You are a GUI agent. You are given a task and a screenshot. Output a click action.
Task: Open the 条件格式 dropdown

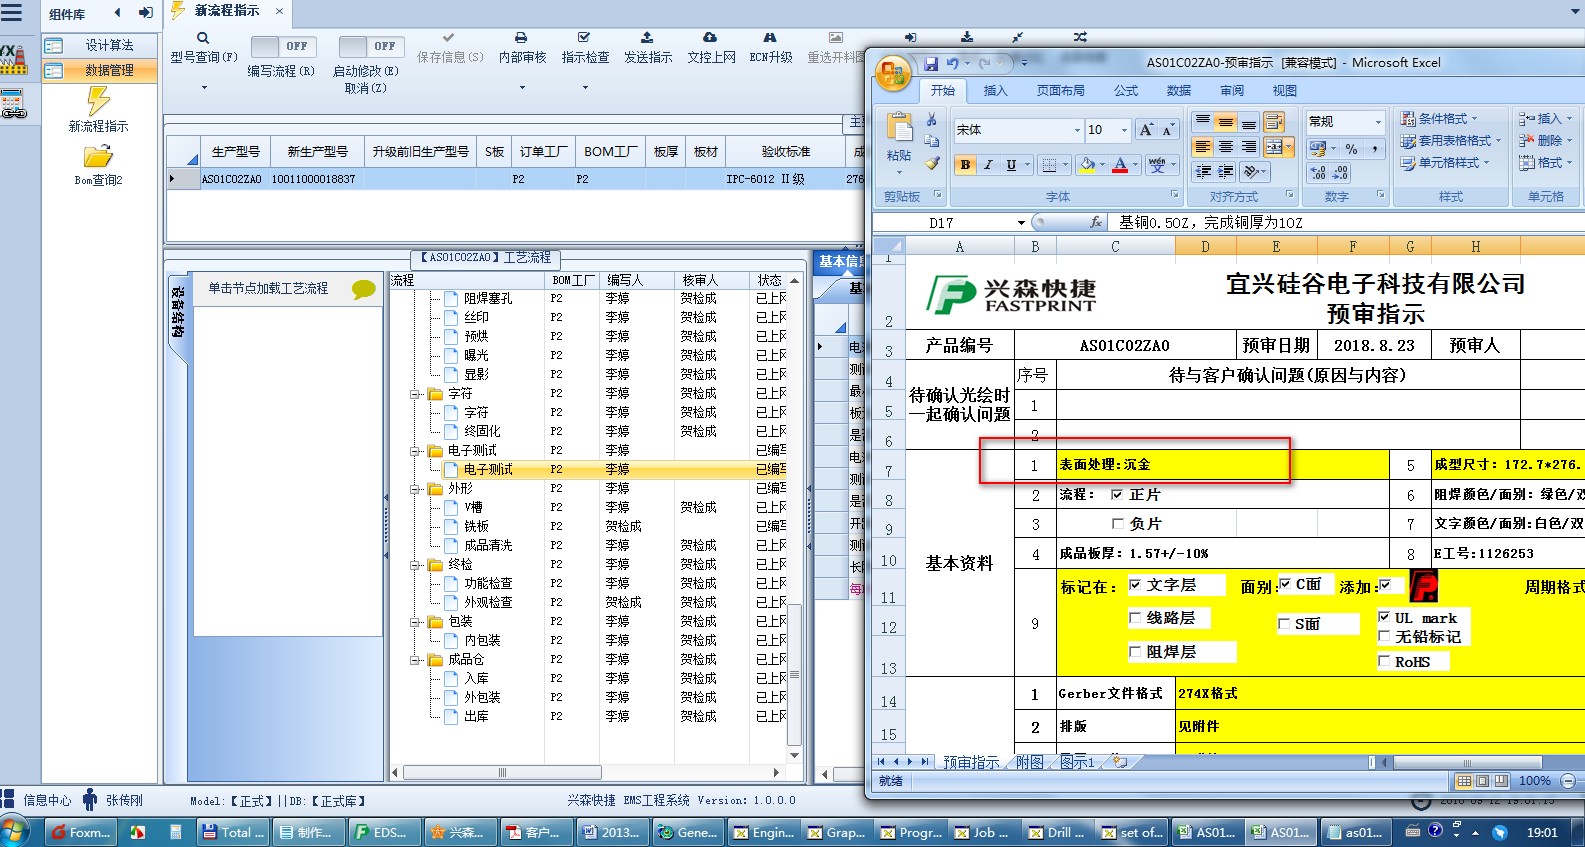1438,118
